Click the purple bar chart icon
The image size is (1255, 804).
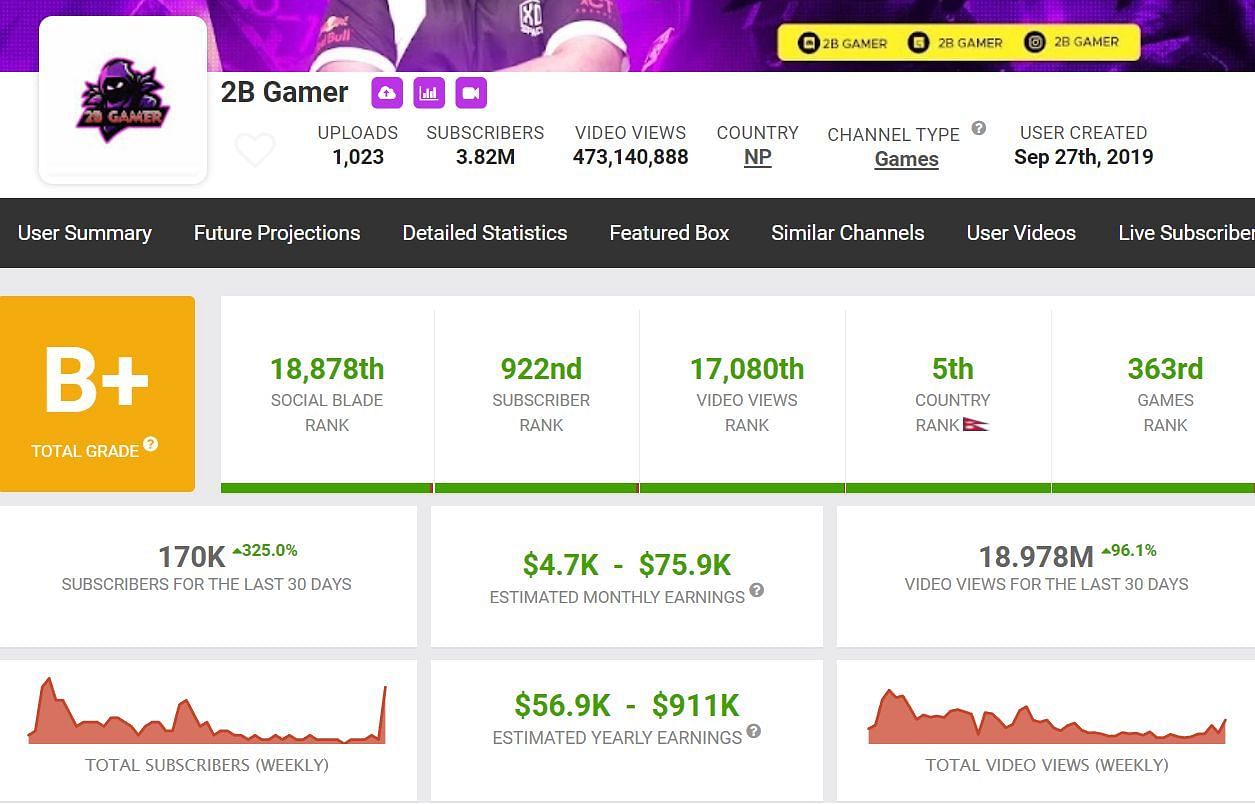tap(429, 93)
